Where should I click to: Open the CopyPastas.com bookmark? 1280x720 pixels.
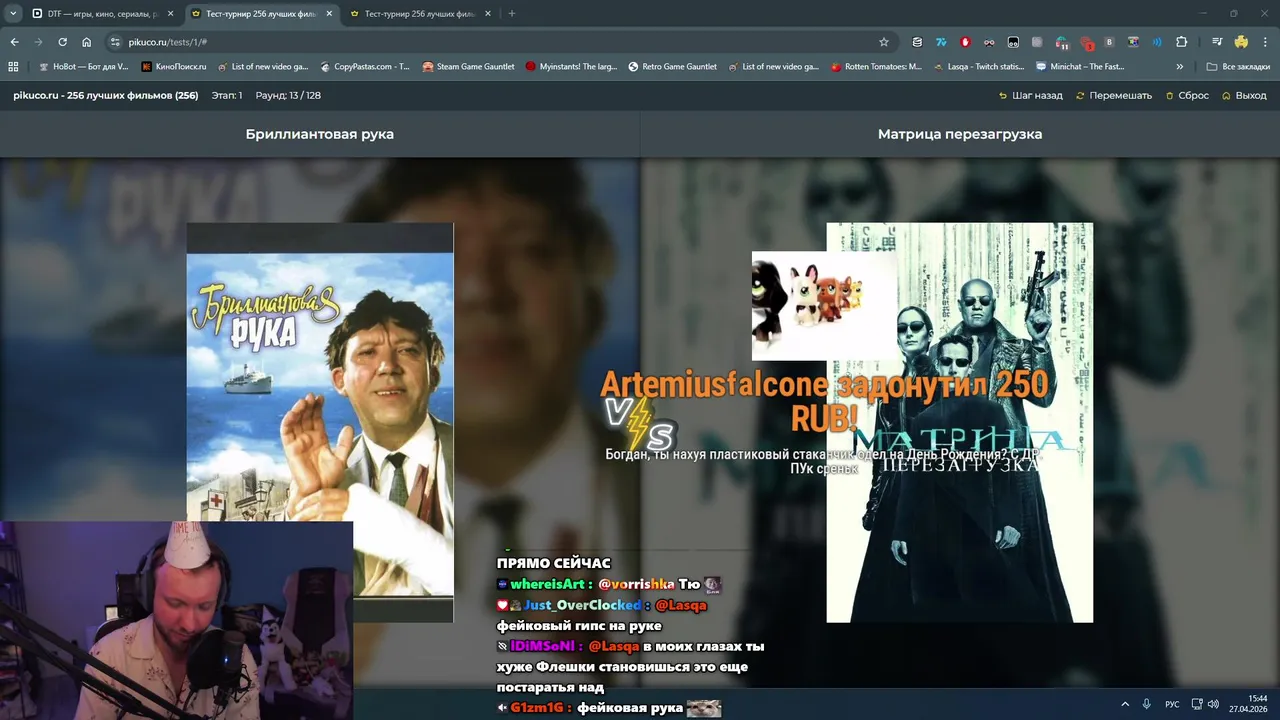click(x=365, y=67)
